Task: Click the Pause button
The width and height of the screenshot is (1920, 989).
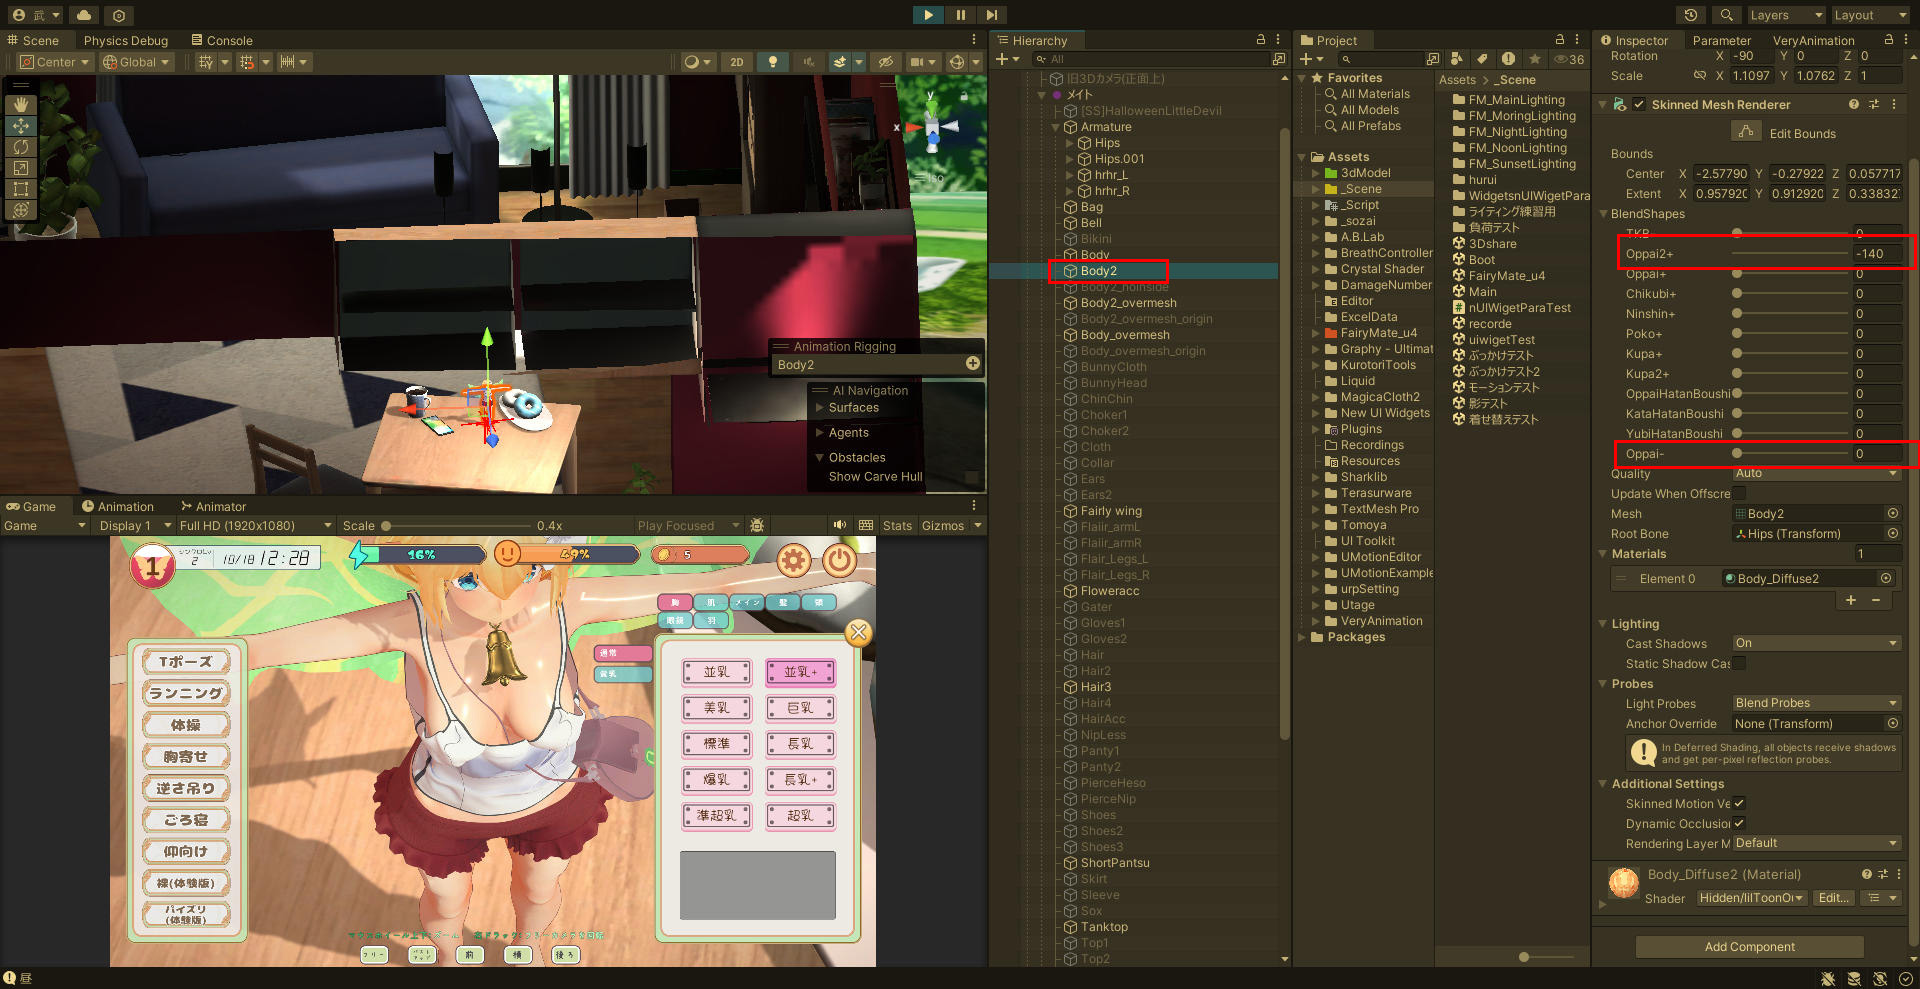Action: coord(960,15)
